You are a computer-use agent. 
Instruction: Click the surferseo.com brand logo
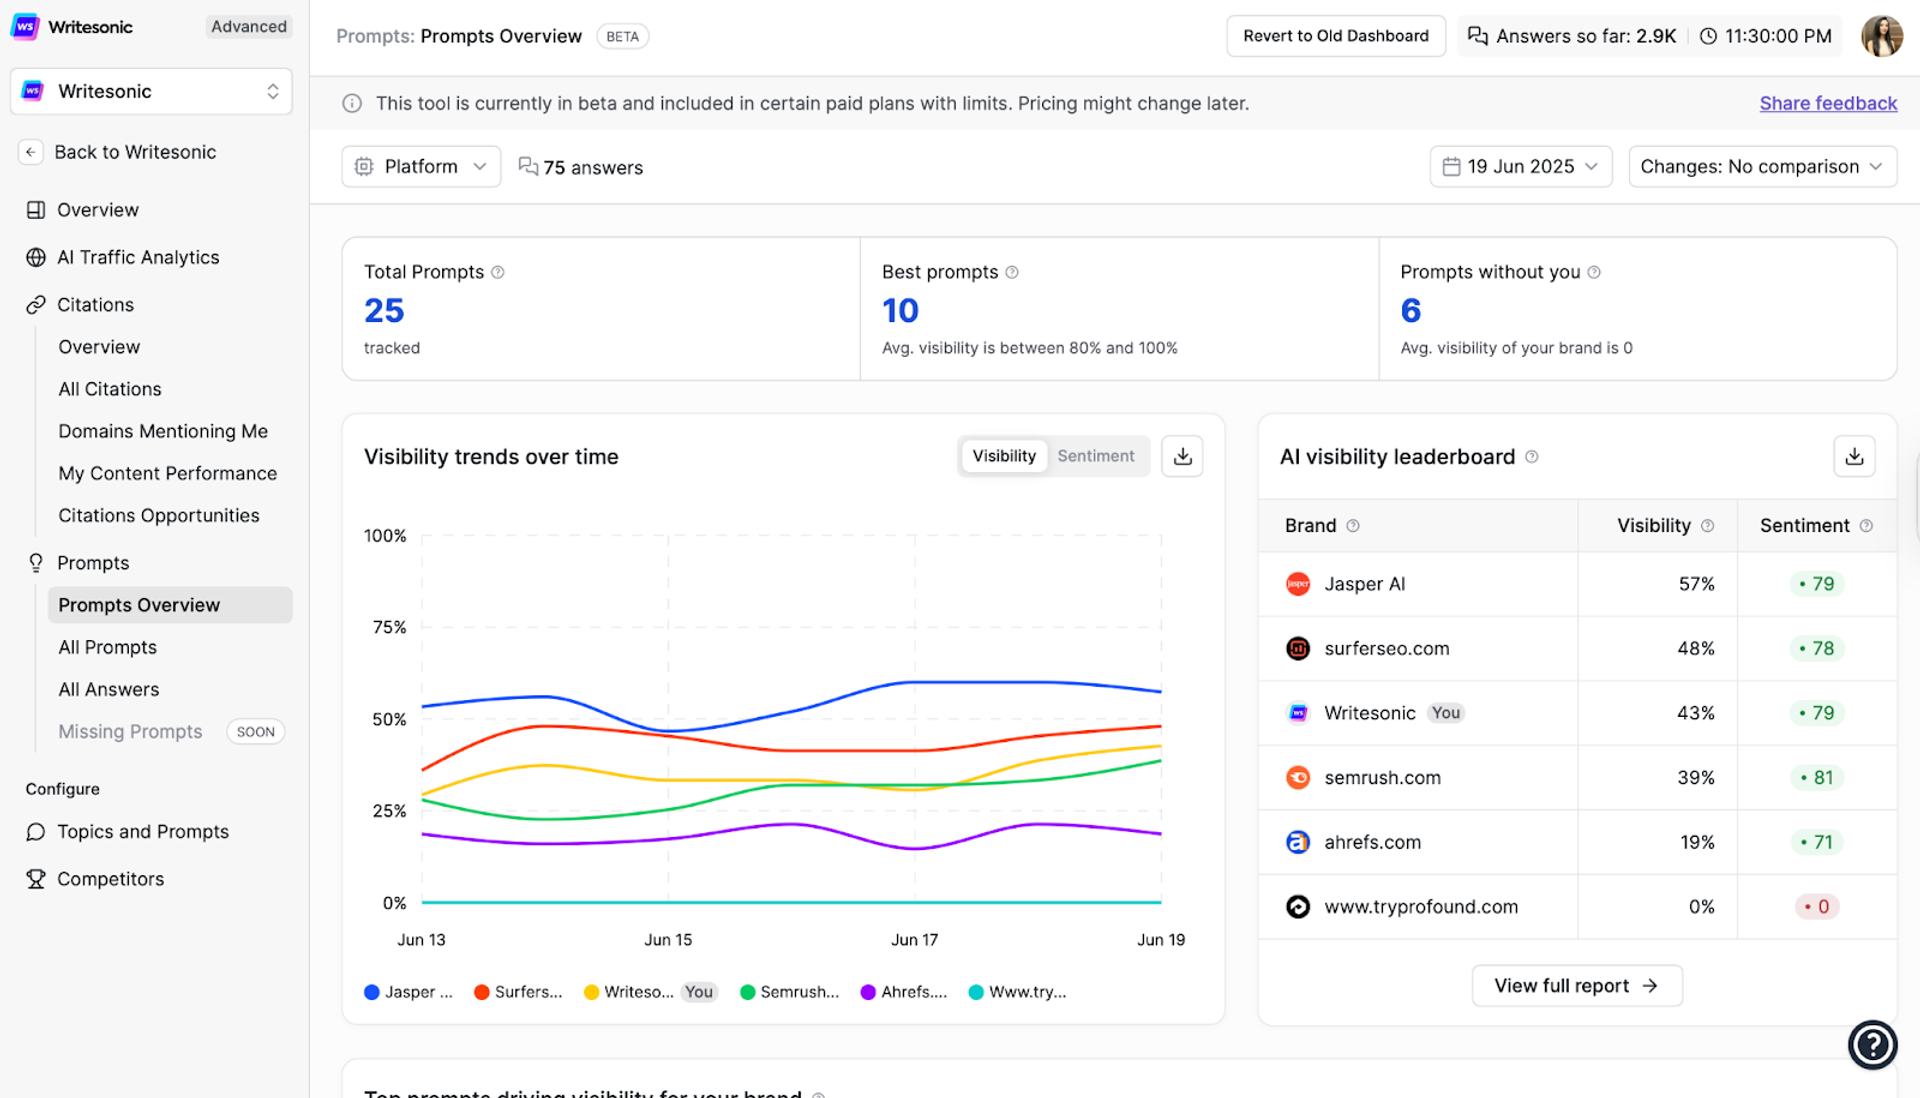tap(1298, 649)
